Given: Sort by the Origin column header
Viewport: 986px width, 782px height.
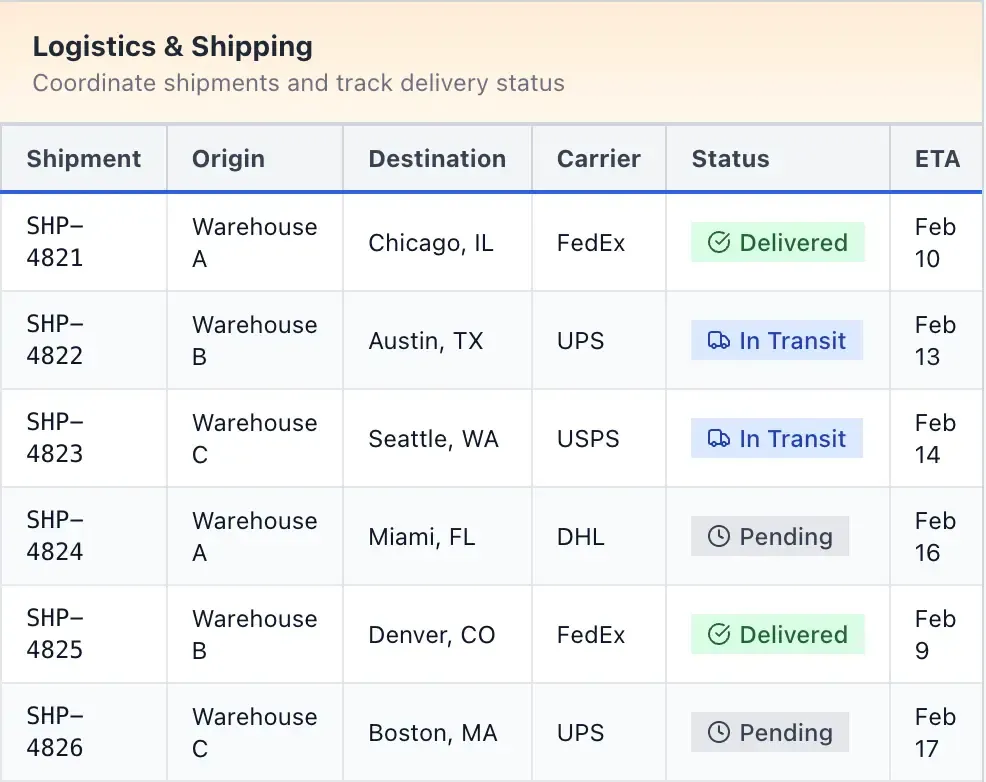Looking at the screenshot, I should tap(229, 159).
